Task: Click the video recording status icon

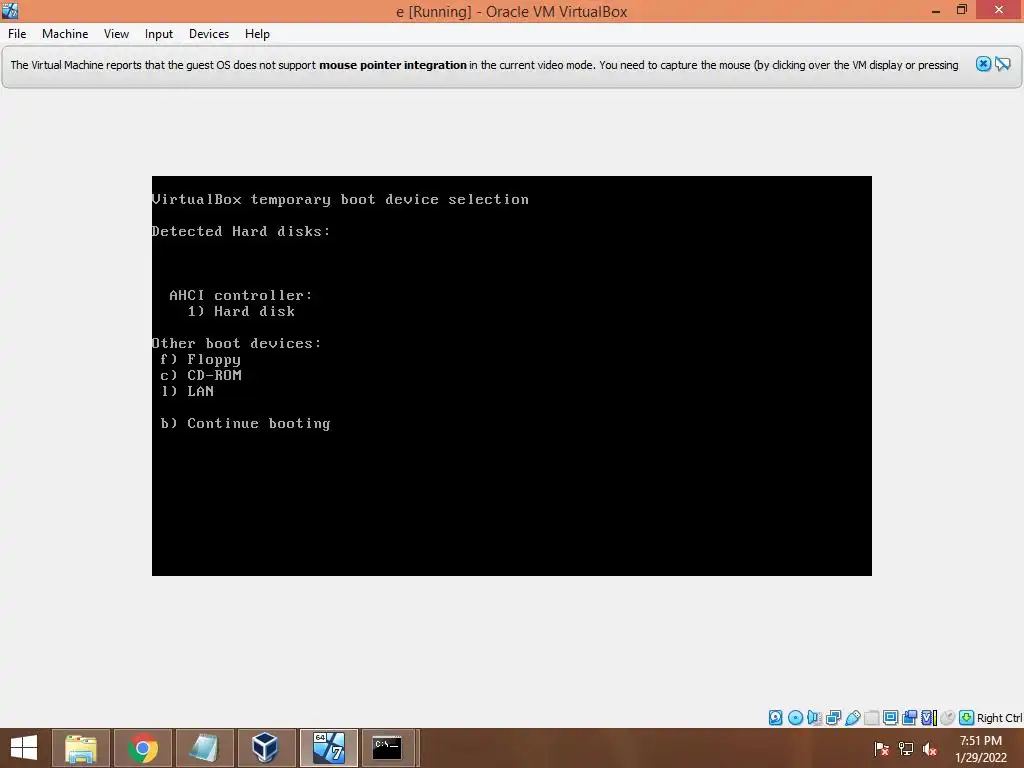Action: 909,718
